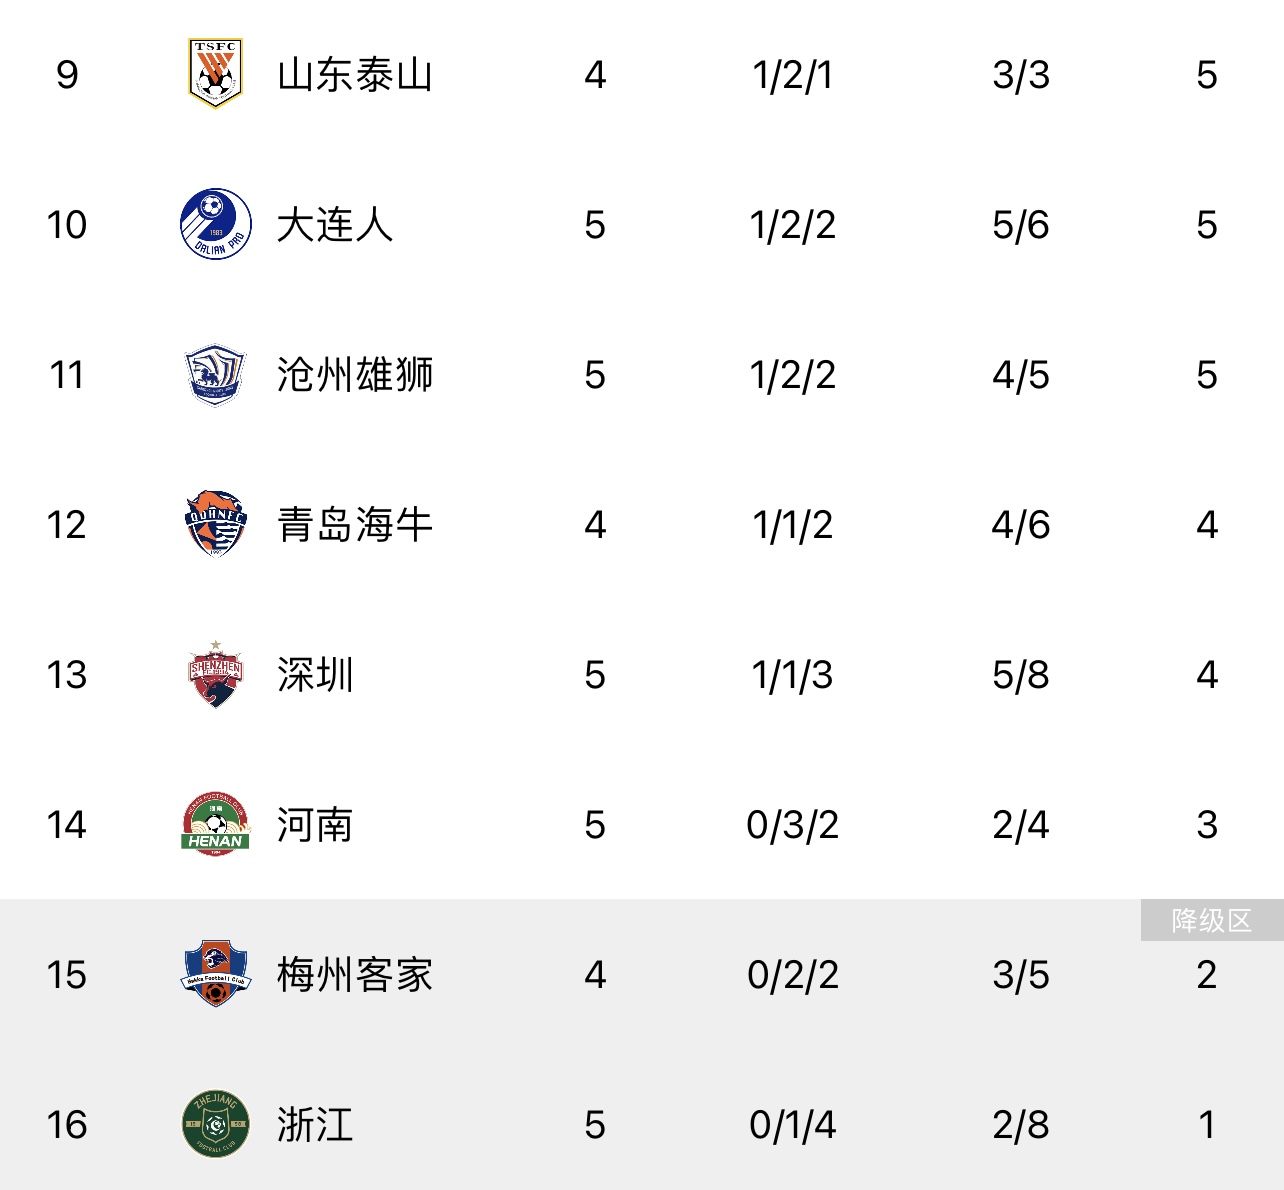Select rank number 16 in the standings
Image resolution: width=1284 pixels, height=1190 pixels.
click(66, 1125)
